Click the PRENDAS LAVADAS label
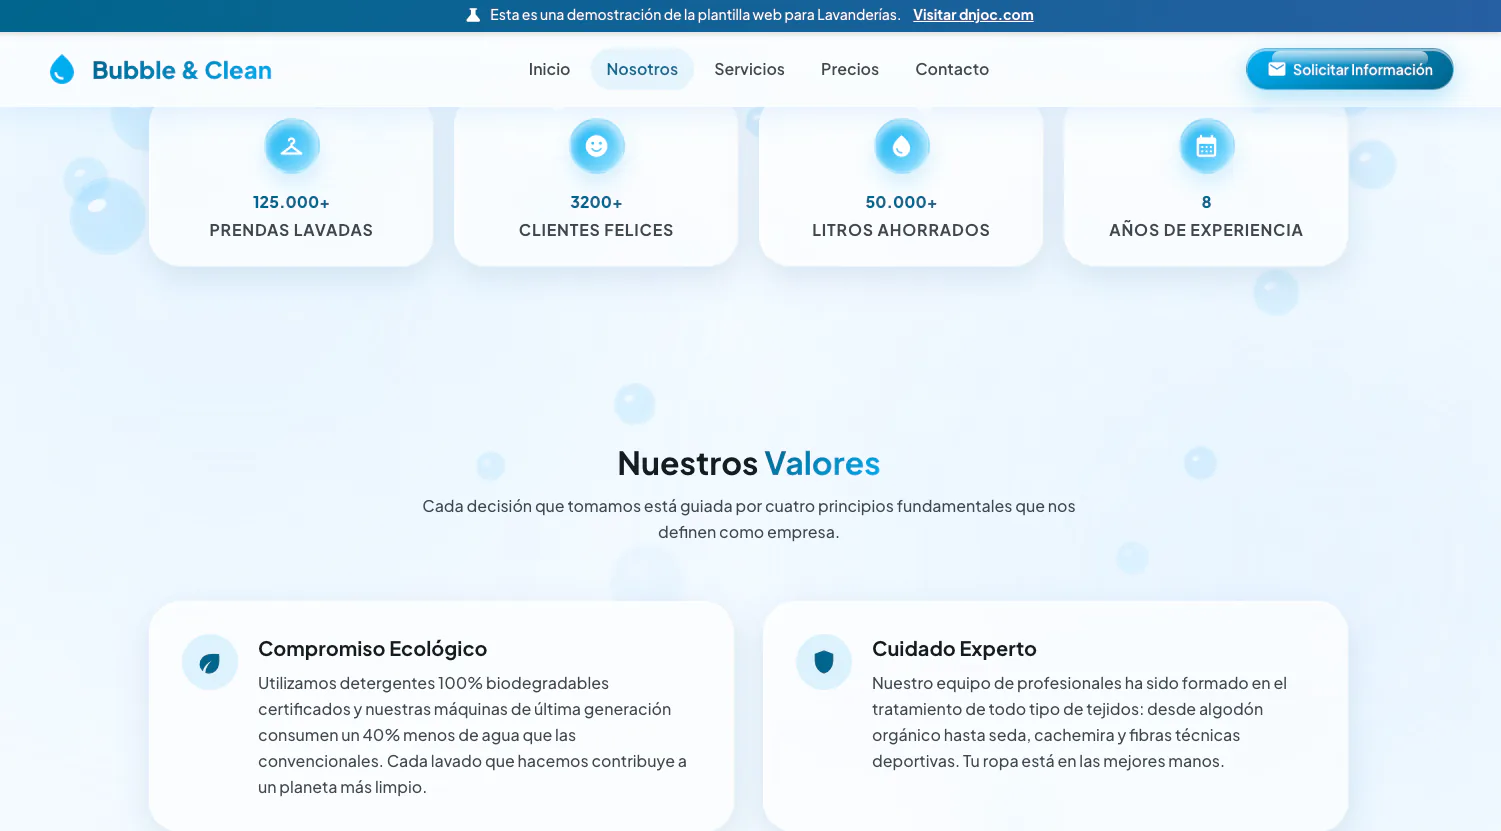Image resolution: width=1501 pixels, height=831 pixels. (x=291, y=230)
